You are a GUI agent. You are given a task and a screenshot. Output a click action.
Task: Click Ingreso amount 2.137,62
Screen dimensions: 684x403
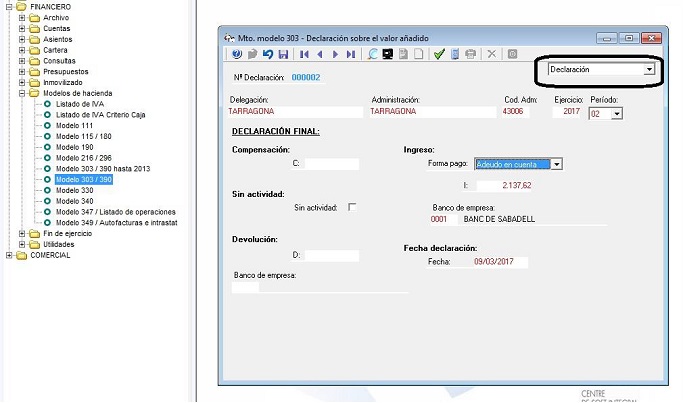[504, 186]
